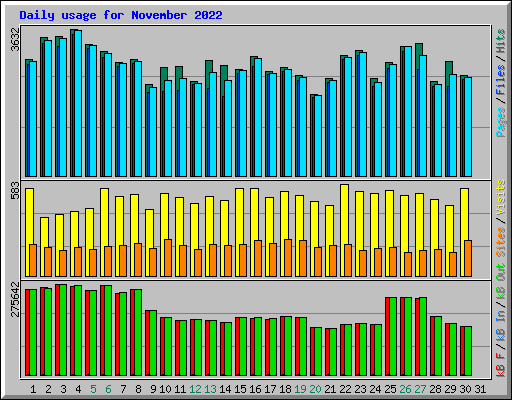Viewport: 512px width, 400px height.
Task: Click green weekend day 27 label
Action: [421, 389]
